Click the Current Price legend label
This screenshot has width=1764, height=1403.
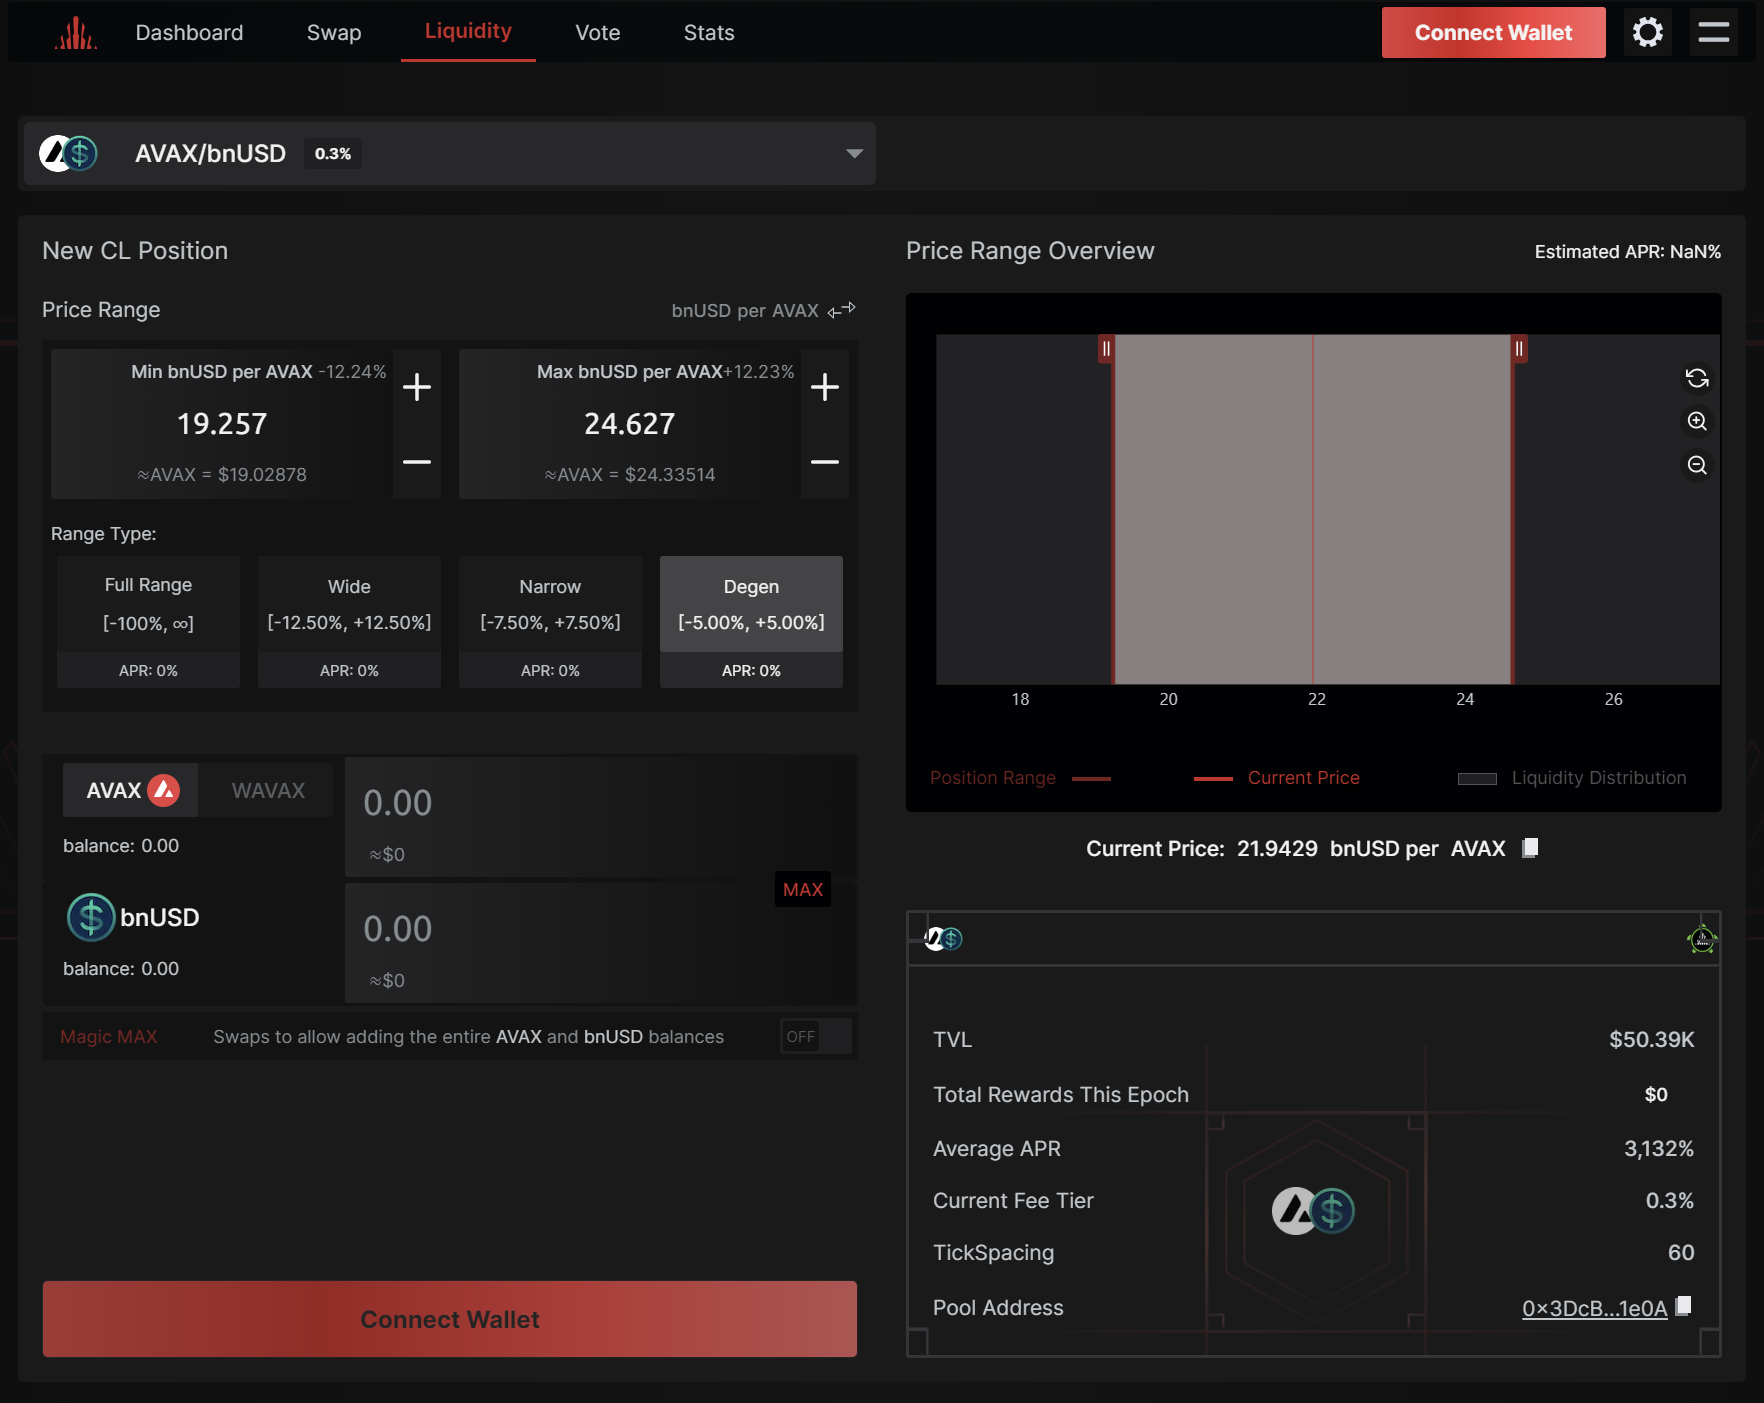[1304, 778]
